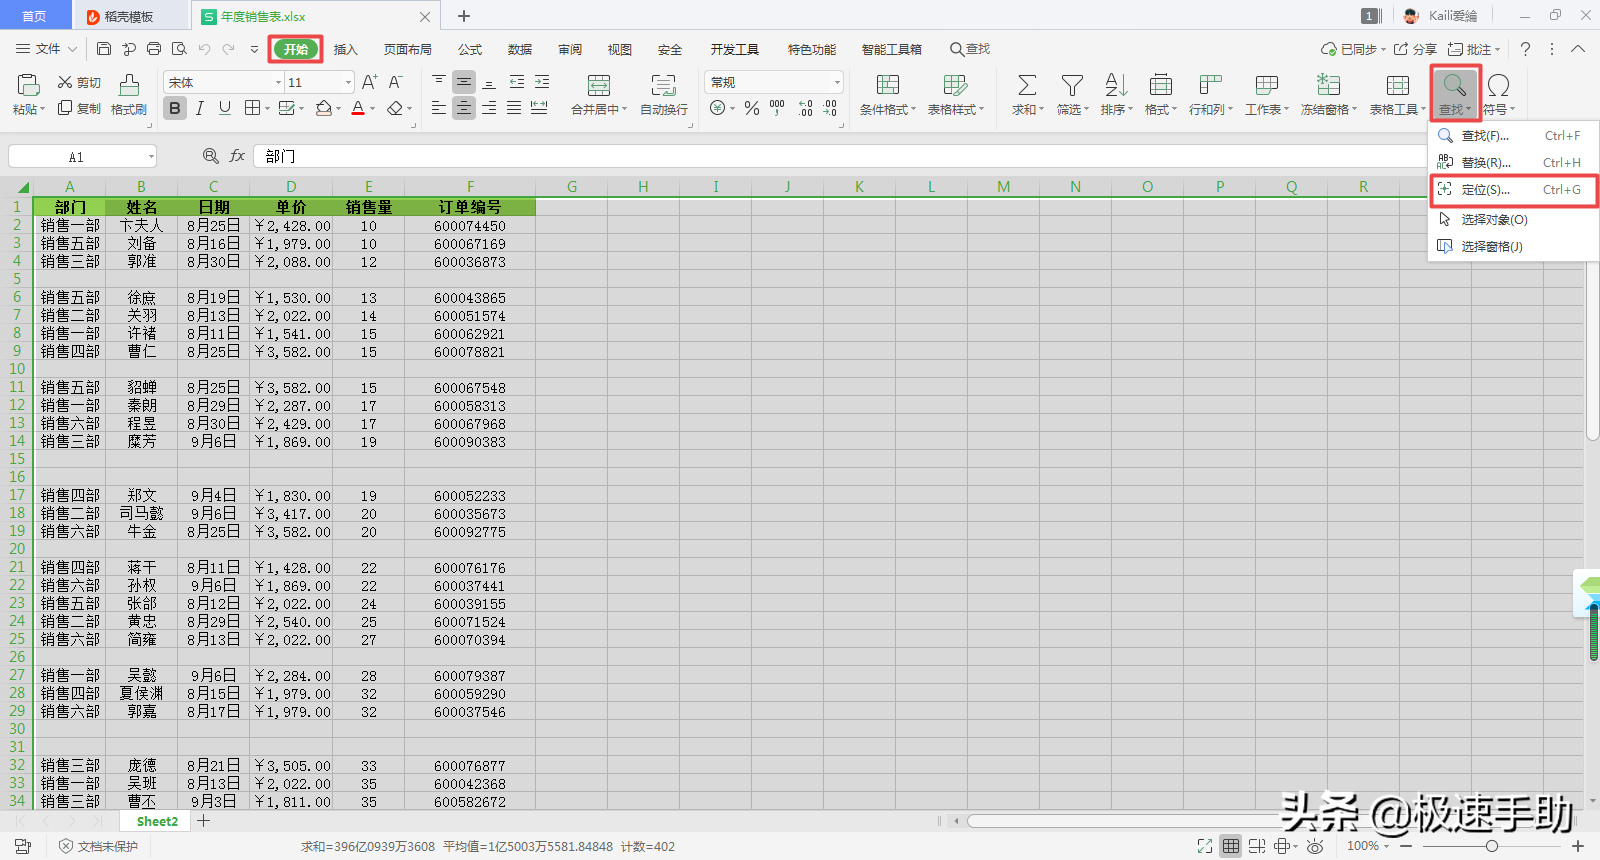
Task: Expand the font color dropdown arrow
Action: pos(373,109)
